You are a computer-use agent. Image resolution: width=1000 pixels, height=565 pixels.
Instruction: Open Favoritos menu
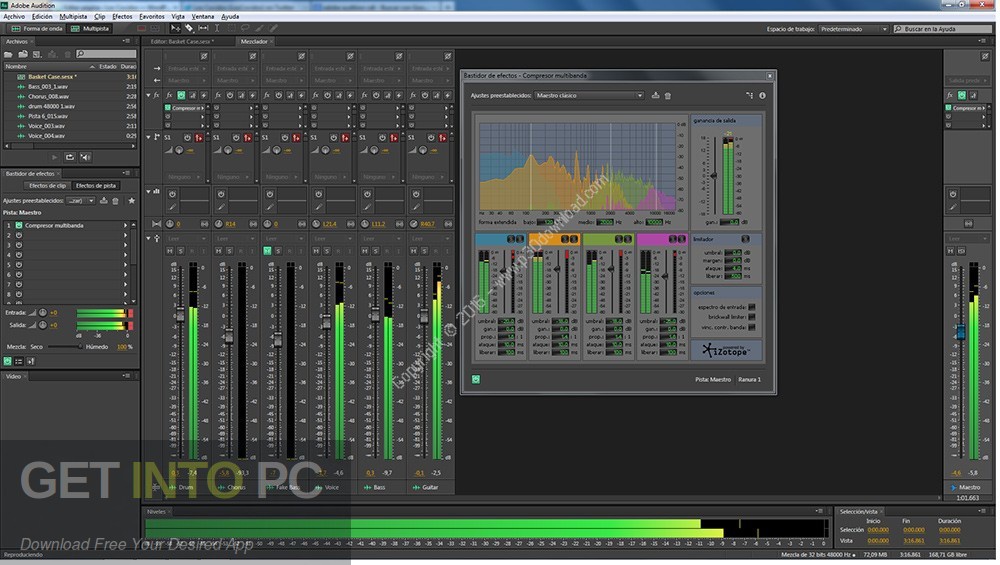[152, 17]
